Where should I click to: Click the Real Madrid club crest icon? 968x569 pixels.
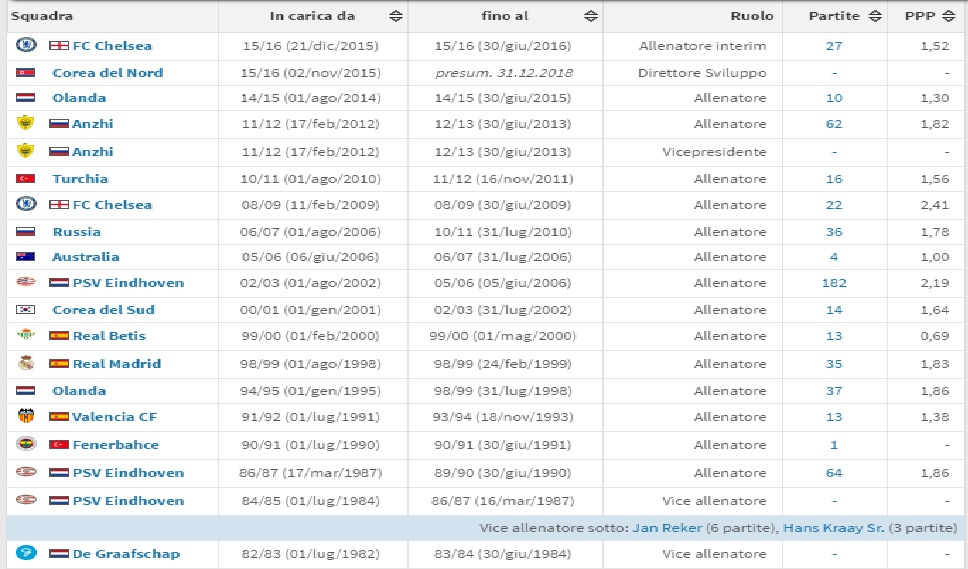pos(26,363)
